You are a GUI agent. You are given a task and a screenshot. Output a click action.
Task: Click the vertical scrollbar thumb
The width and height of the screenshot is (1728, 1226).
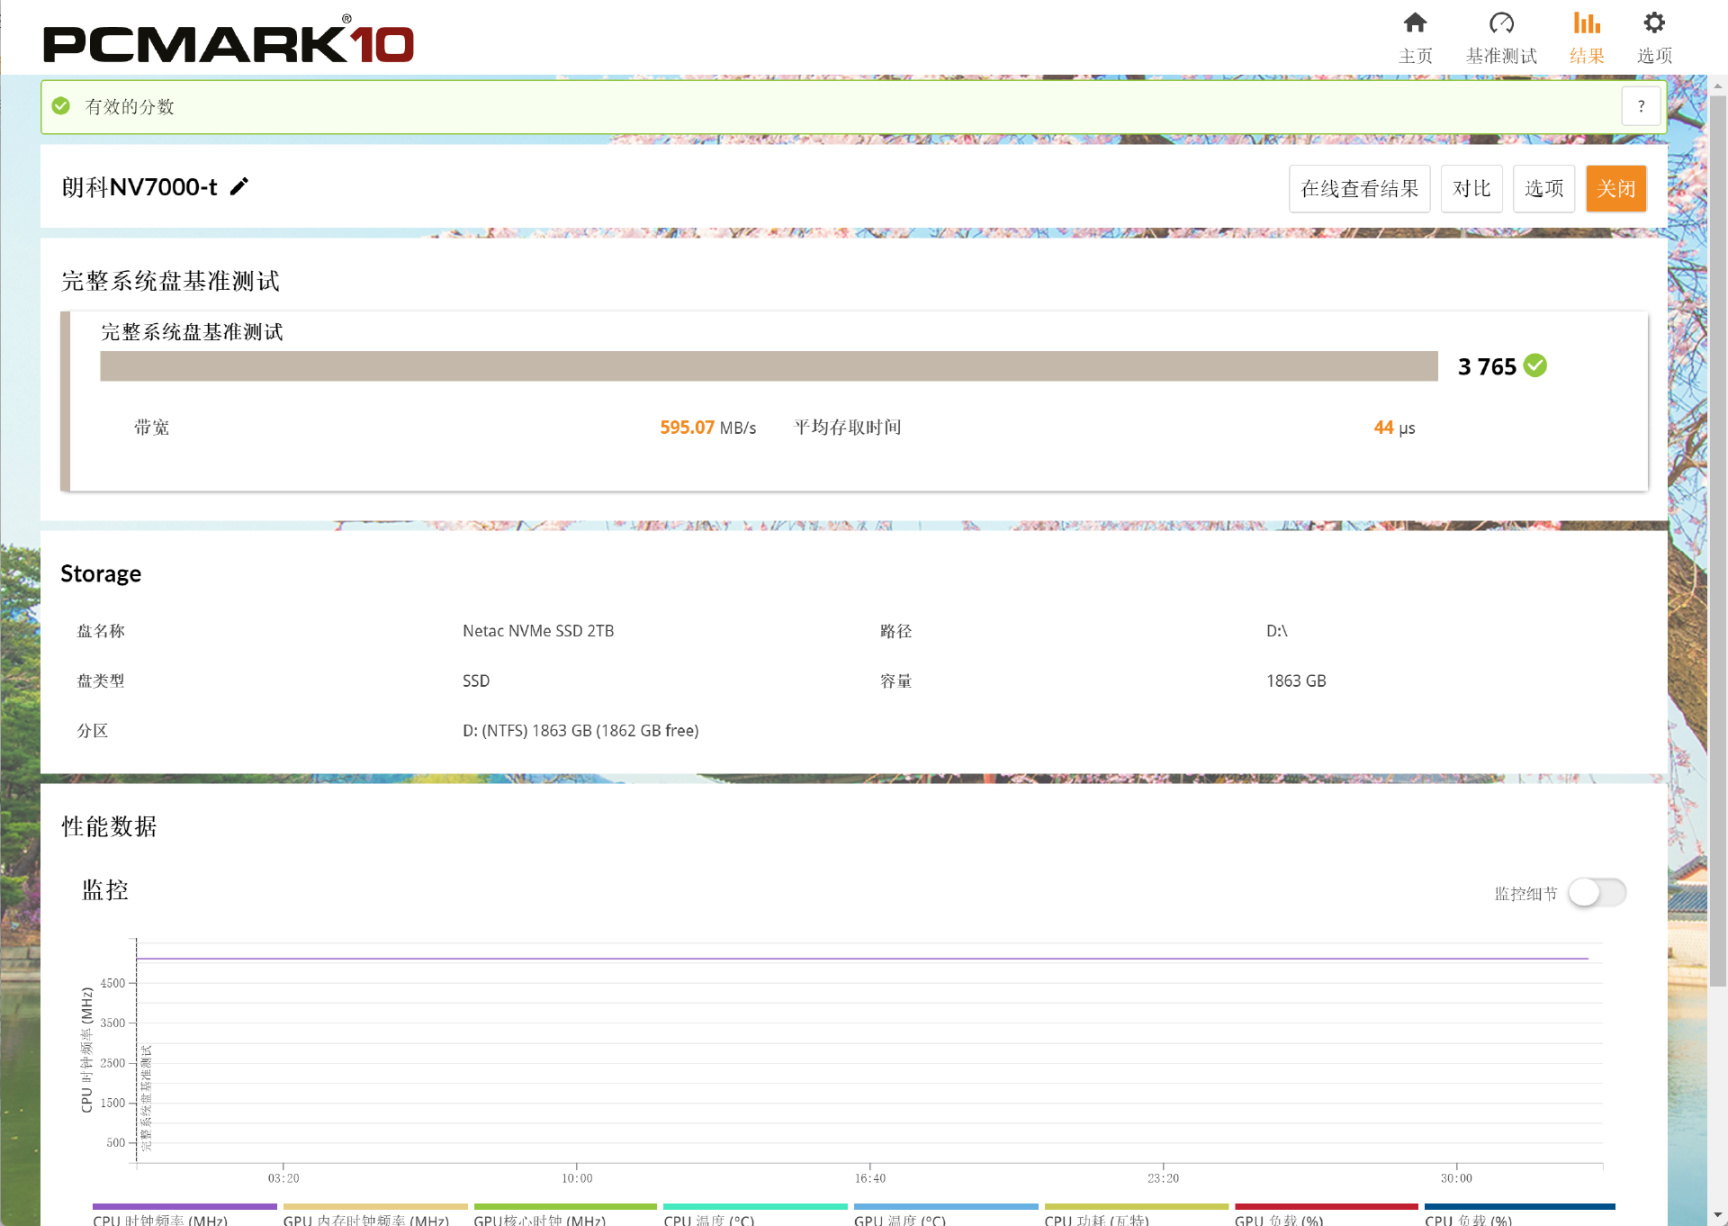click(x=1718, y=540)
